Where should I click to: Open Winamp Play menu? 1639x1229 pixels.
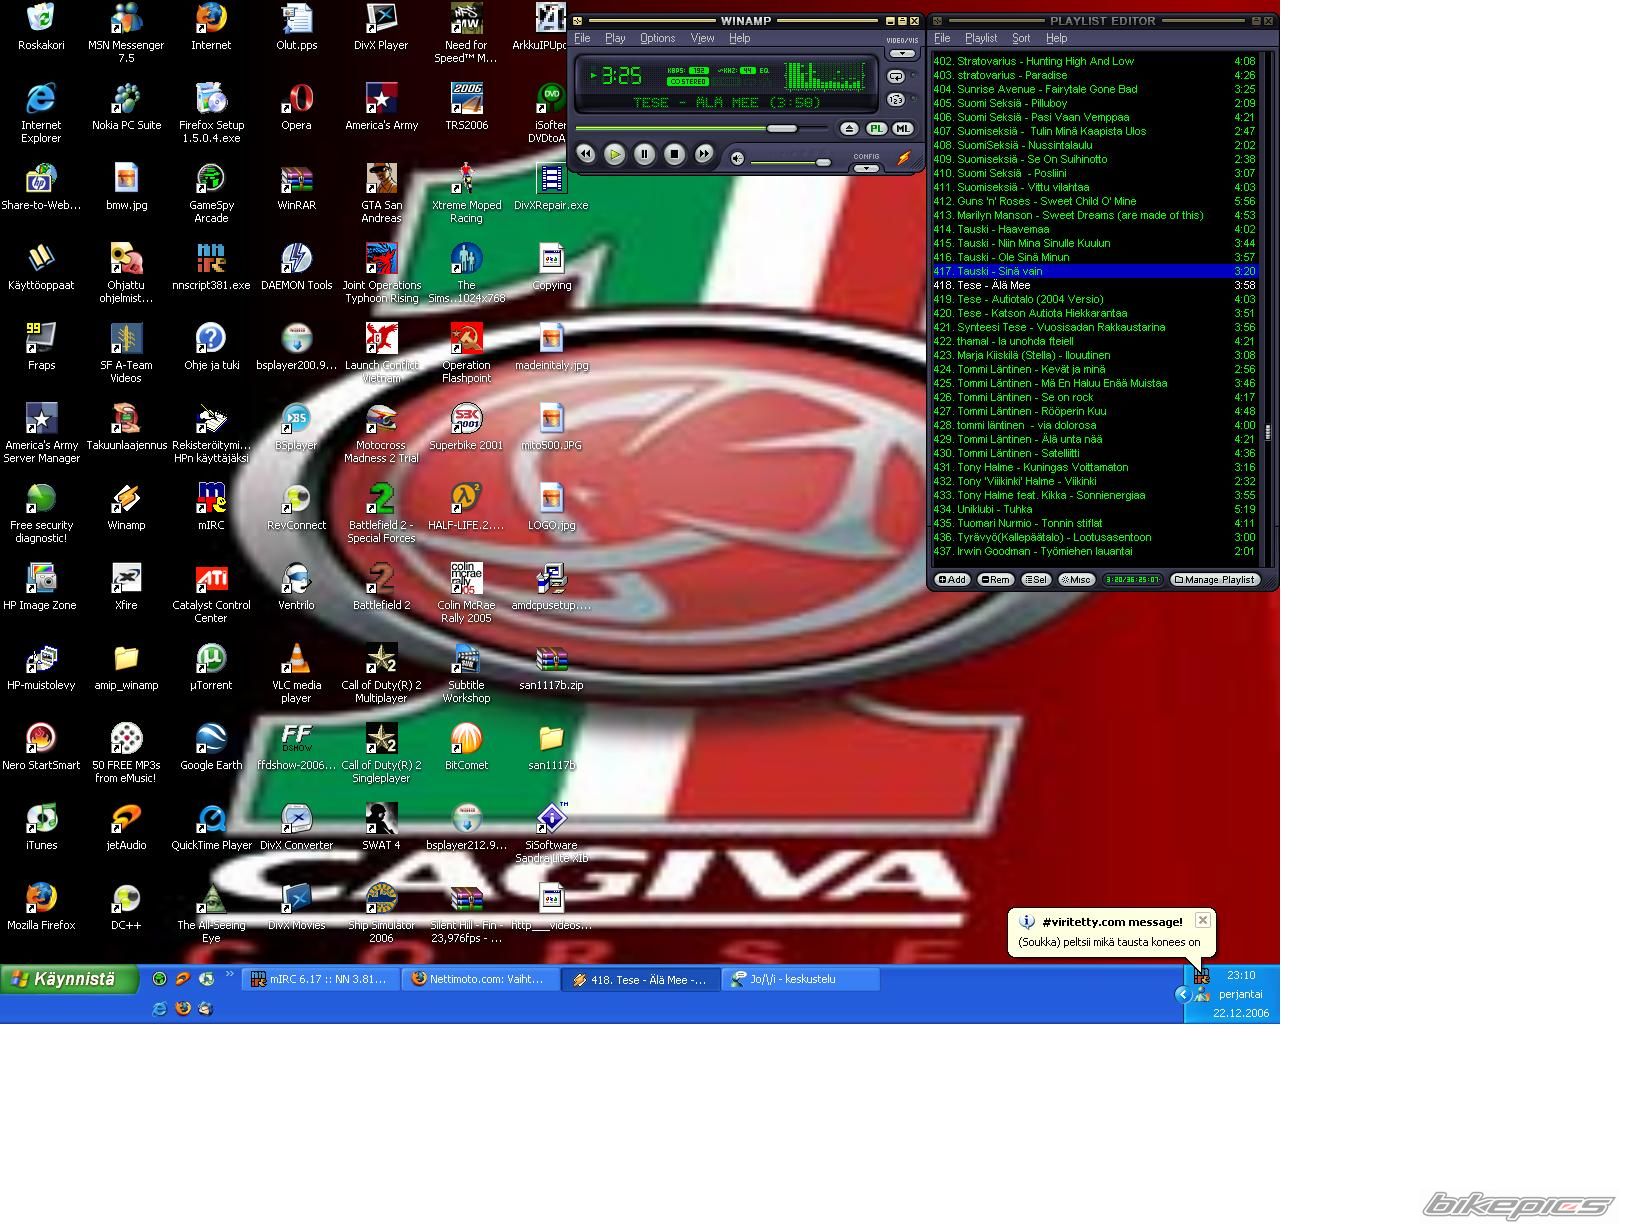point(615,38)
